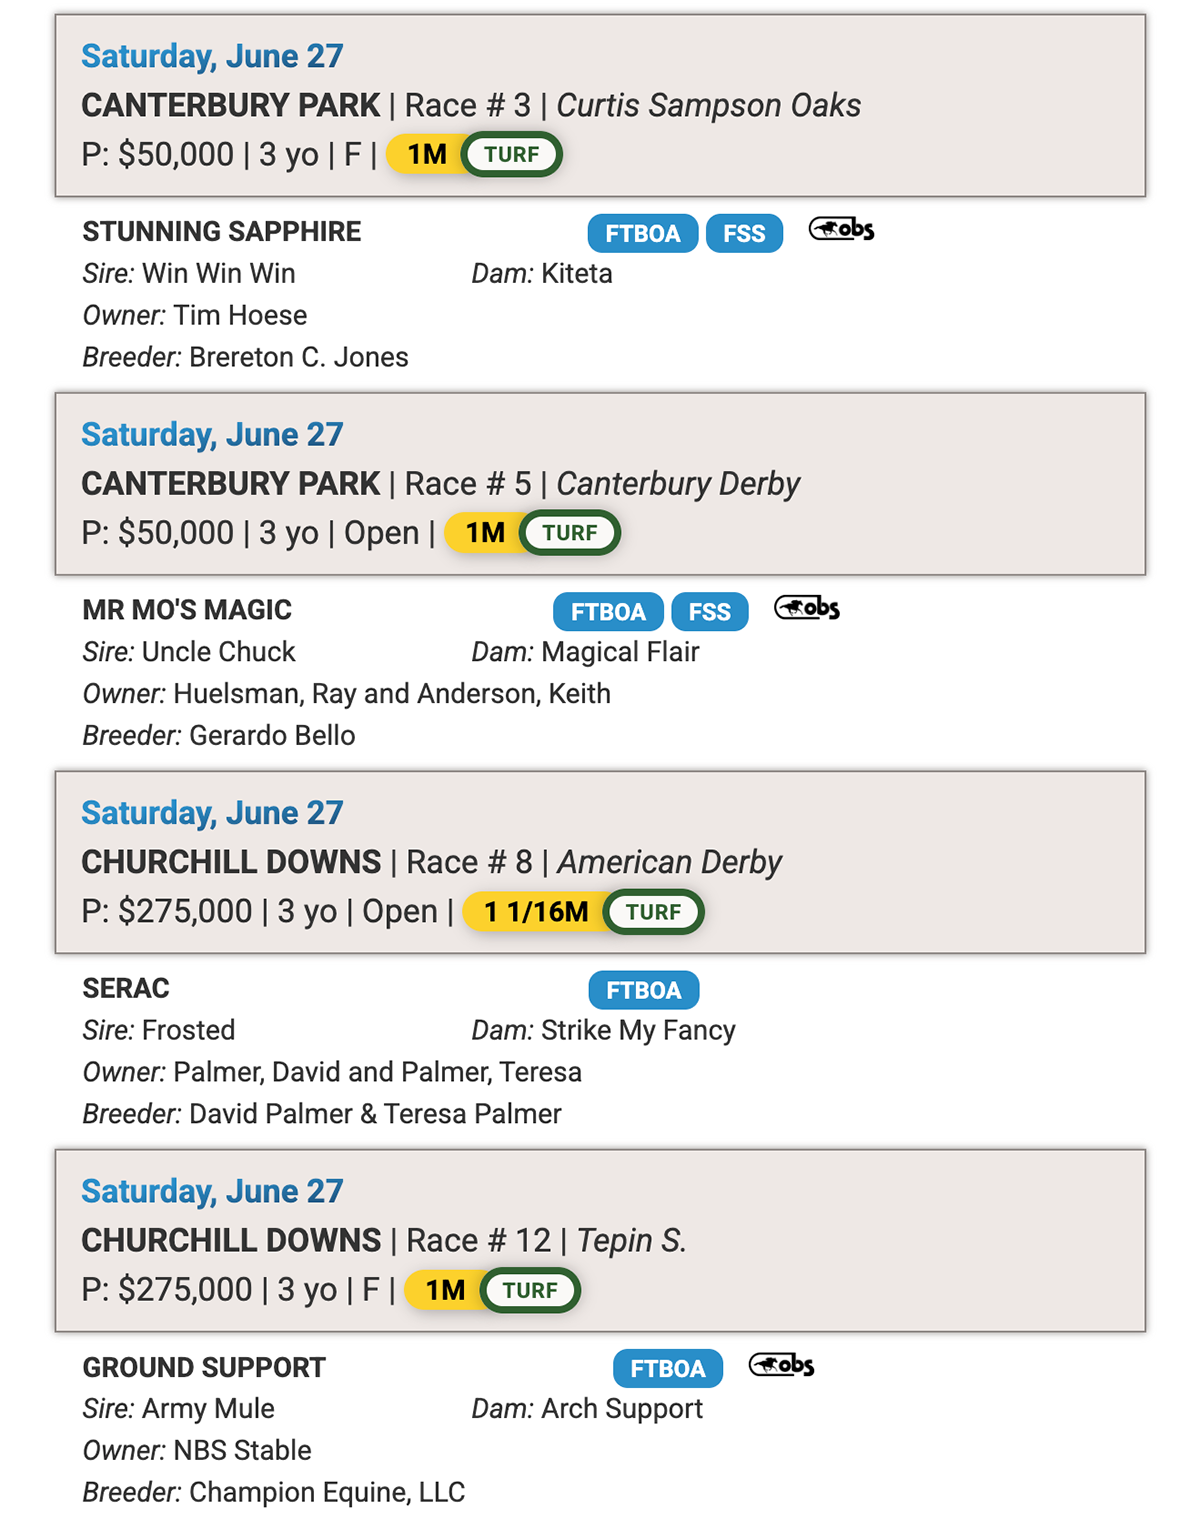Open the Mr Mo's Magic horse entry
The width and height of the screenshot is (1200, 1519).
pyautogui.click(x=187, y=610)
